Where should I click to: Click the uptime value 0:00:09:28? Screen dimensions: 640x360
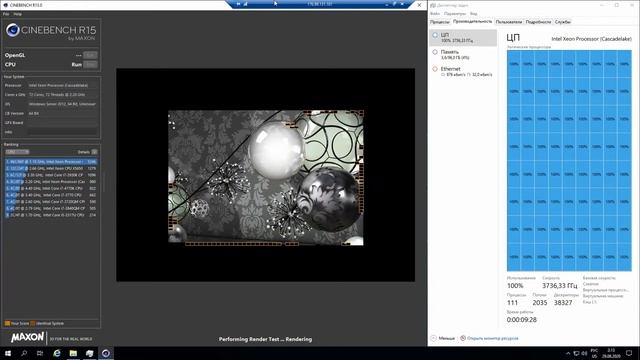pyautogui.click(x=522, y=320)
